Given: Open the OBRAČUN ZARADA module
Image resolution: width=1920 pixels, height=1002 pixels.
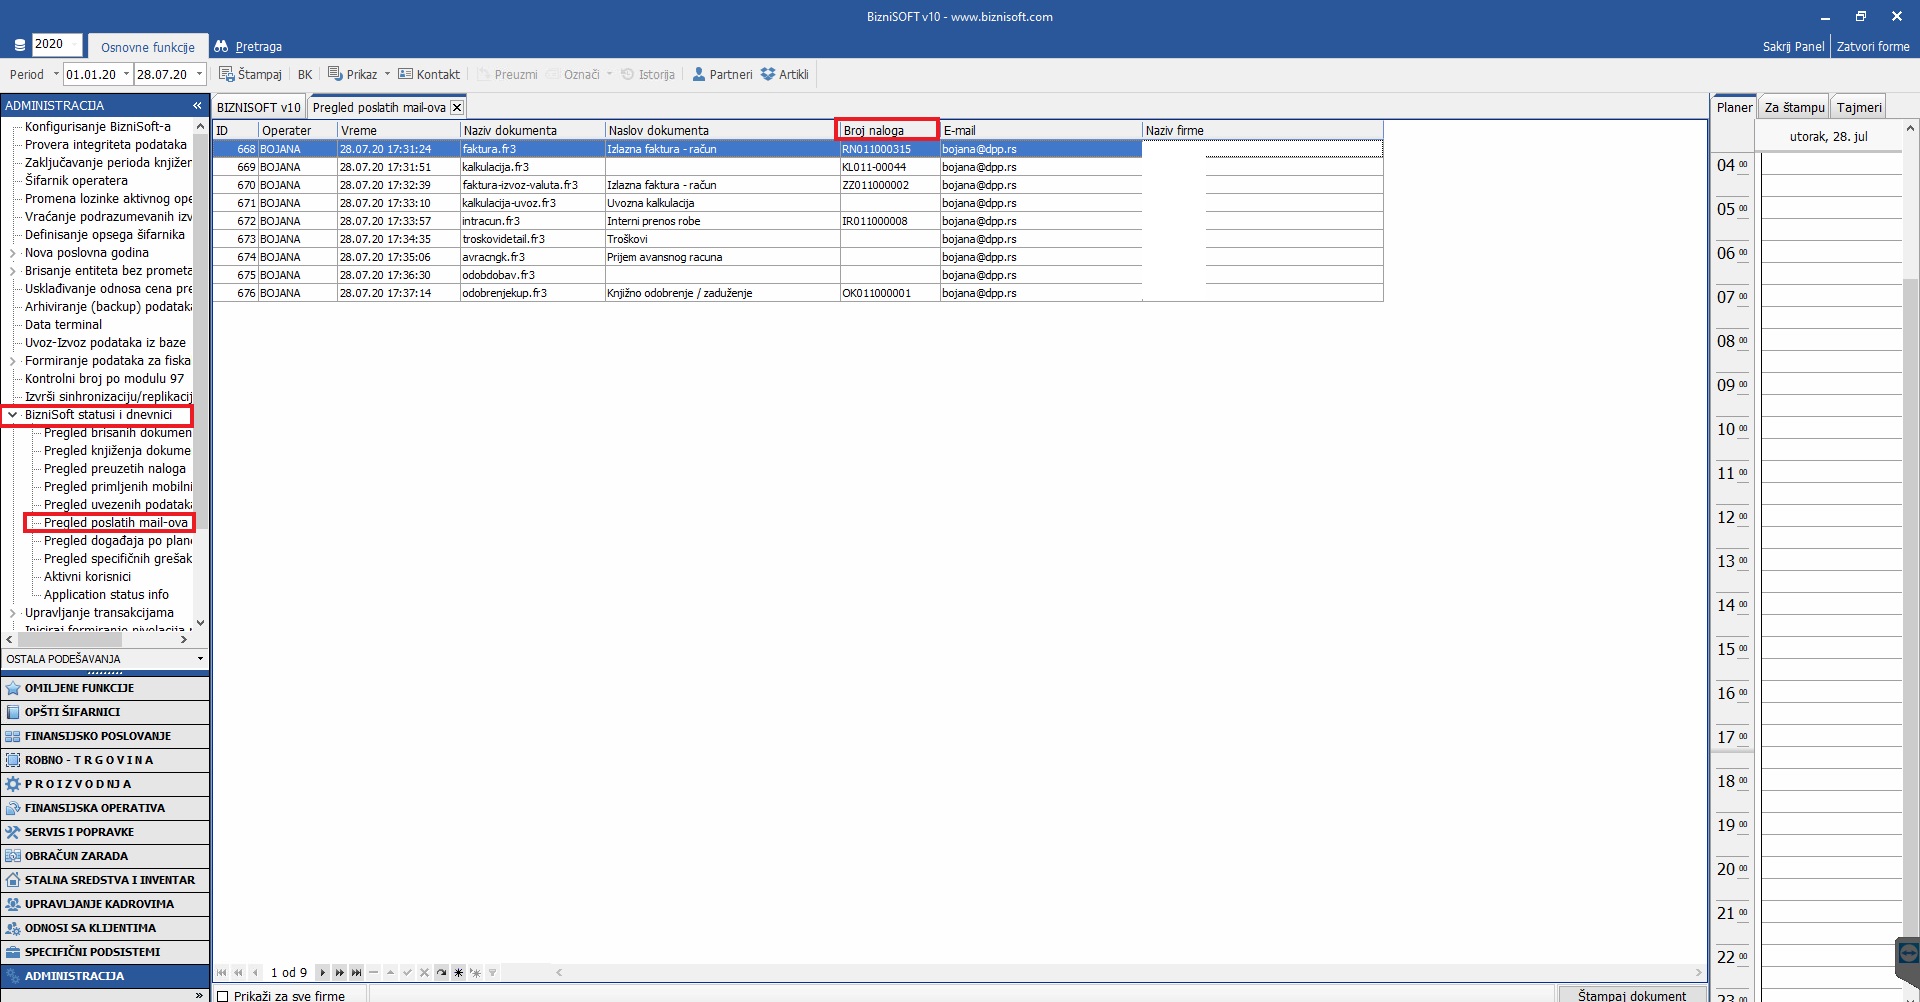Looking at the screenshot, I should (105, 856).
